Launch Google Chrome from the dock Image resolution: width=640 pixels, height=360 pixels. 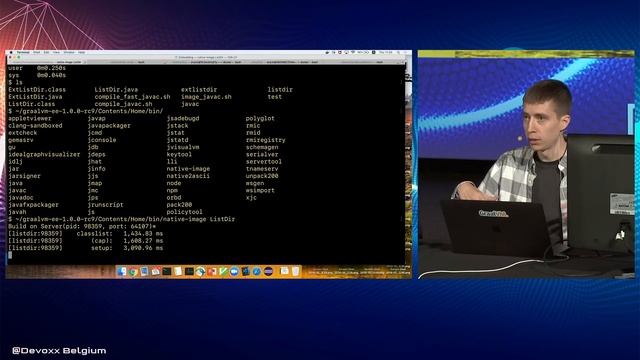(133, 271)
